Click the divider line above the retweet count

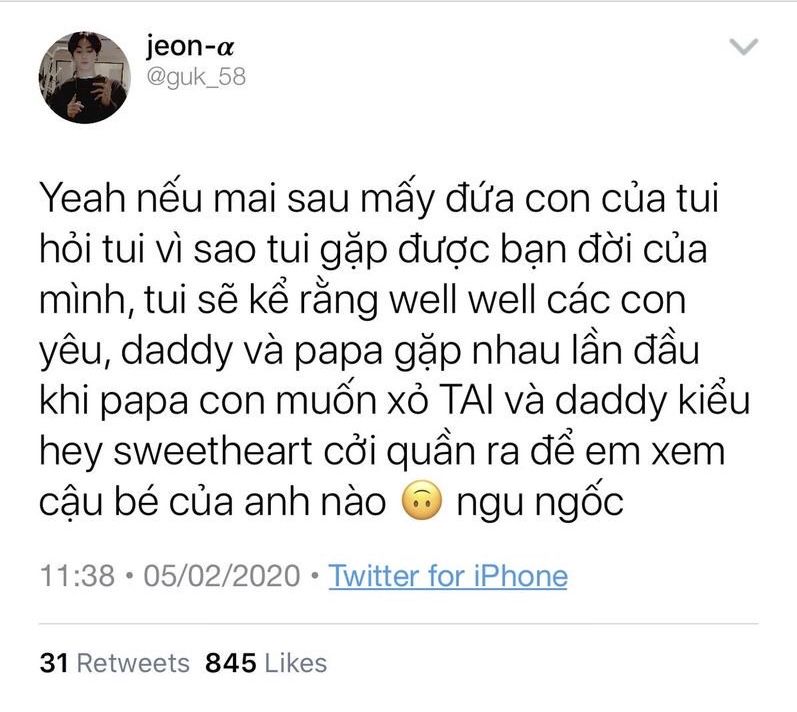(x=398, y=623)
